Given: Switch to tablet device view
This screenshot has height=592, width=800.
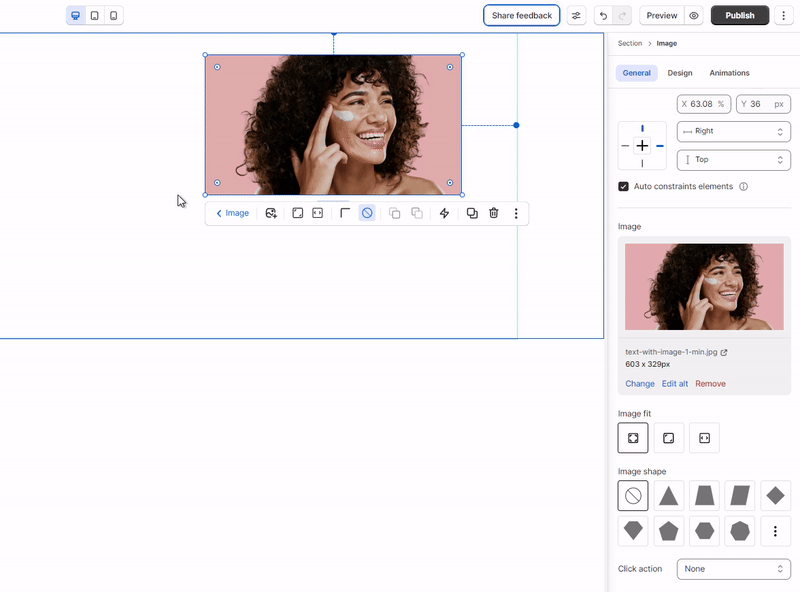Looking at the screenshot, I should click(x=94, y=16).
